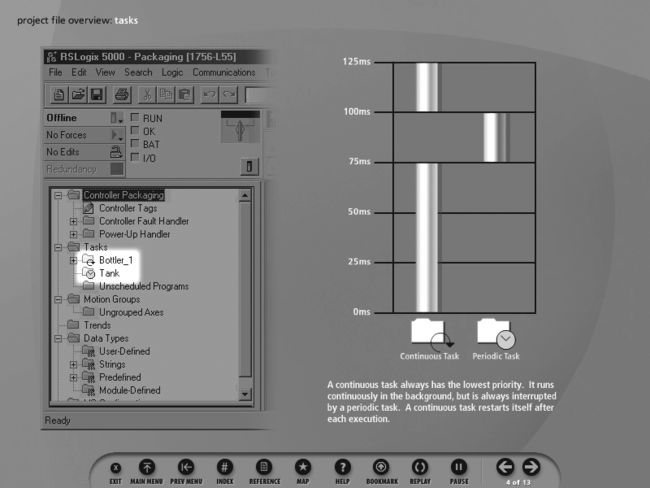
Task: Click the Print toolbar icon
Action: (122, 95)
